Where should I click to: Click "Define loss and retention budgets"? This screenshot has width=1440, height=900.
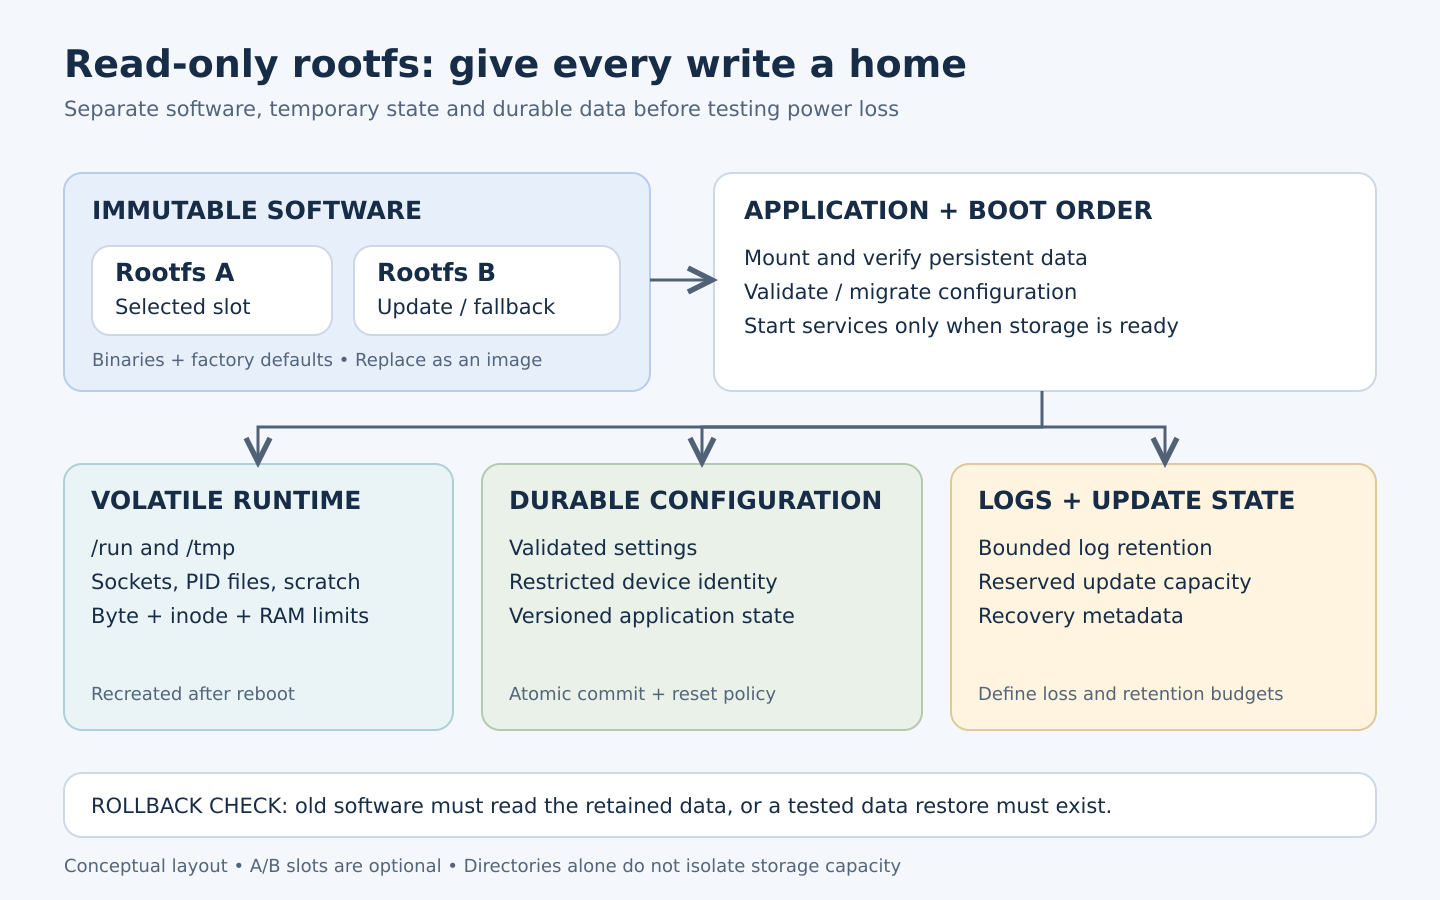coord(1131,694)
